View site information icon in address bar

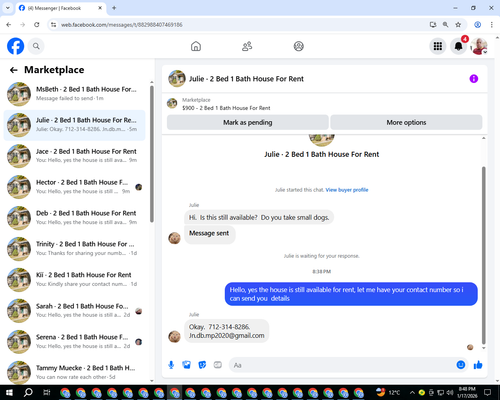coord(53,25)
